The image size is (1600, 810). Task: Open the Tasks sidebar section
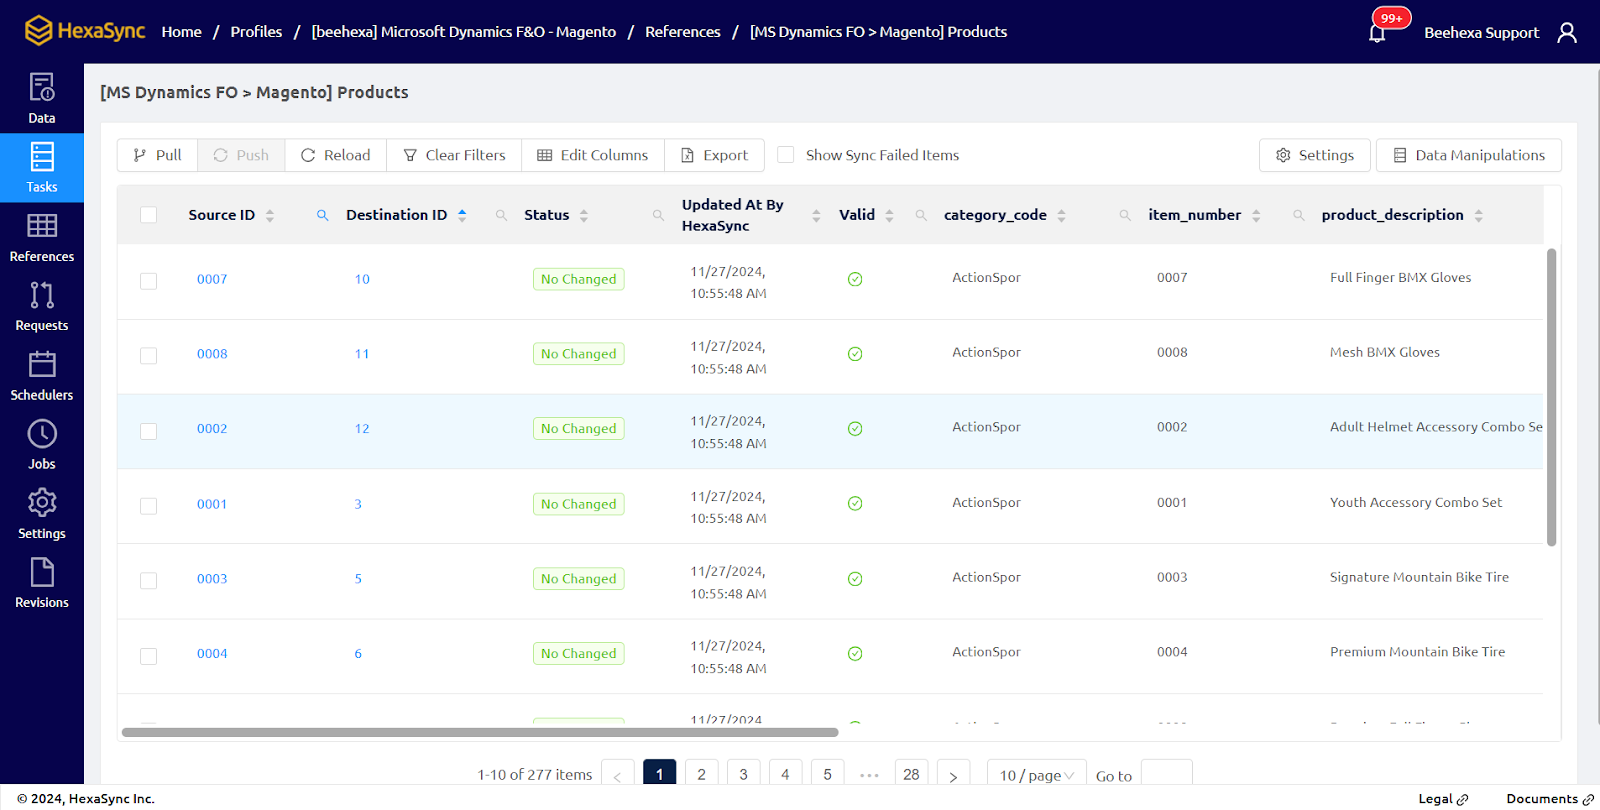[x=42, y=168]
